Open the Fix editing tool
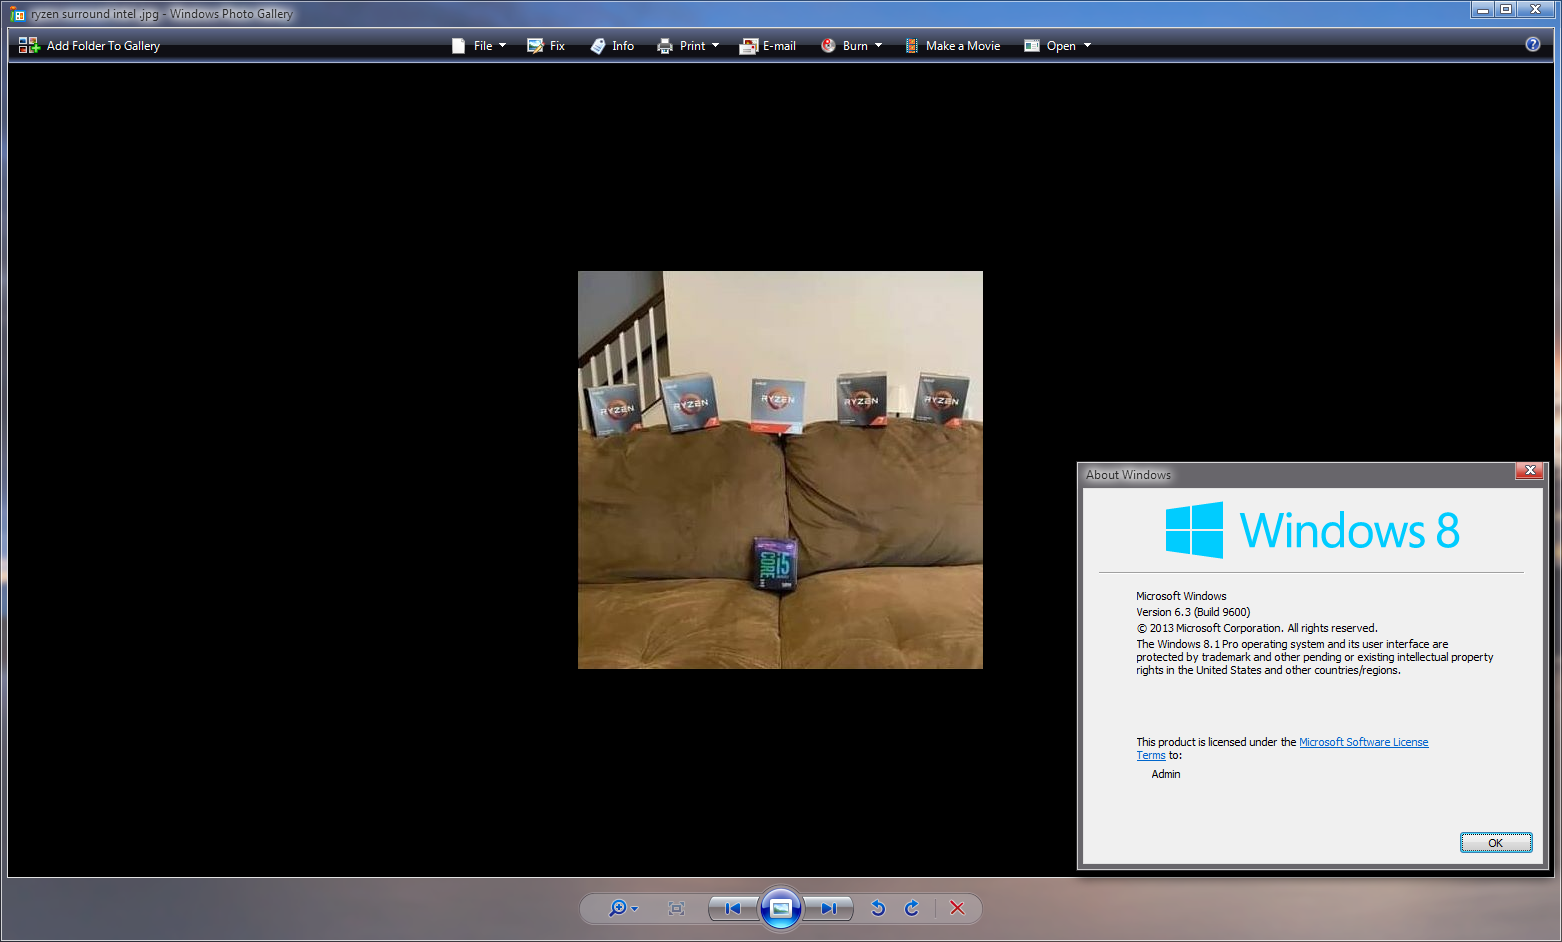 [546, 46]
